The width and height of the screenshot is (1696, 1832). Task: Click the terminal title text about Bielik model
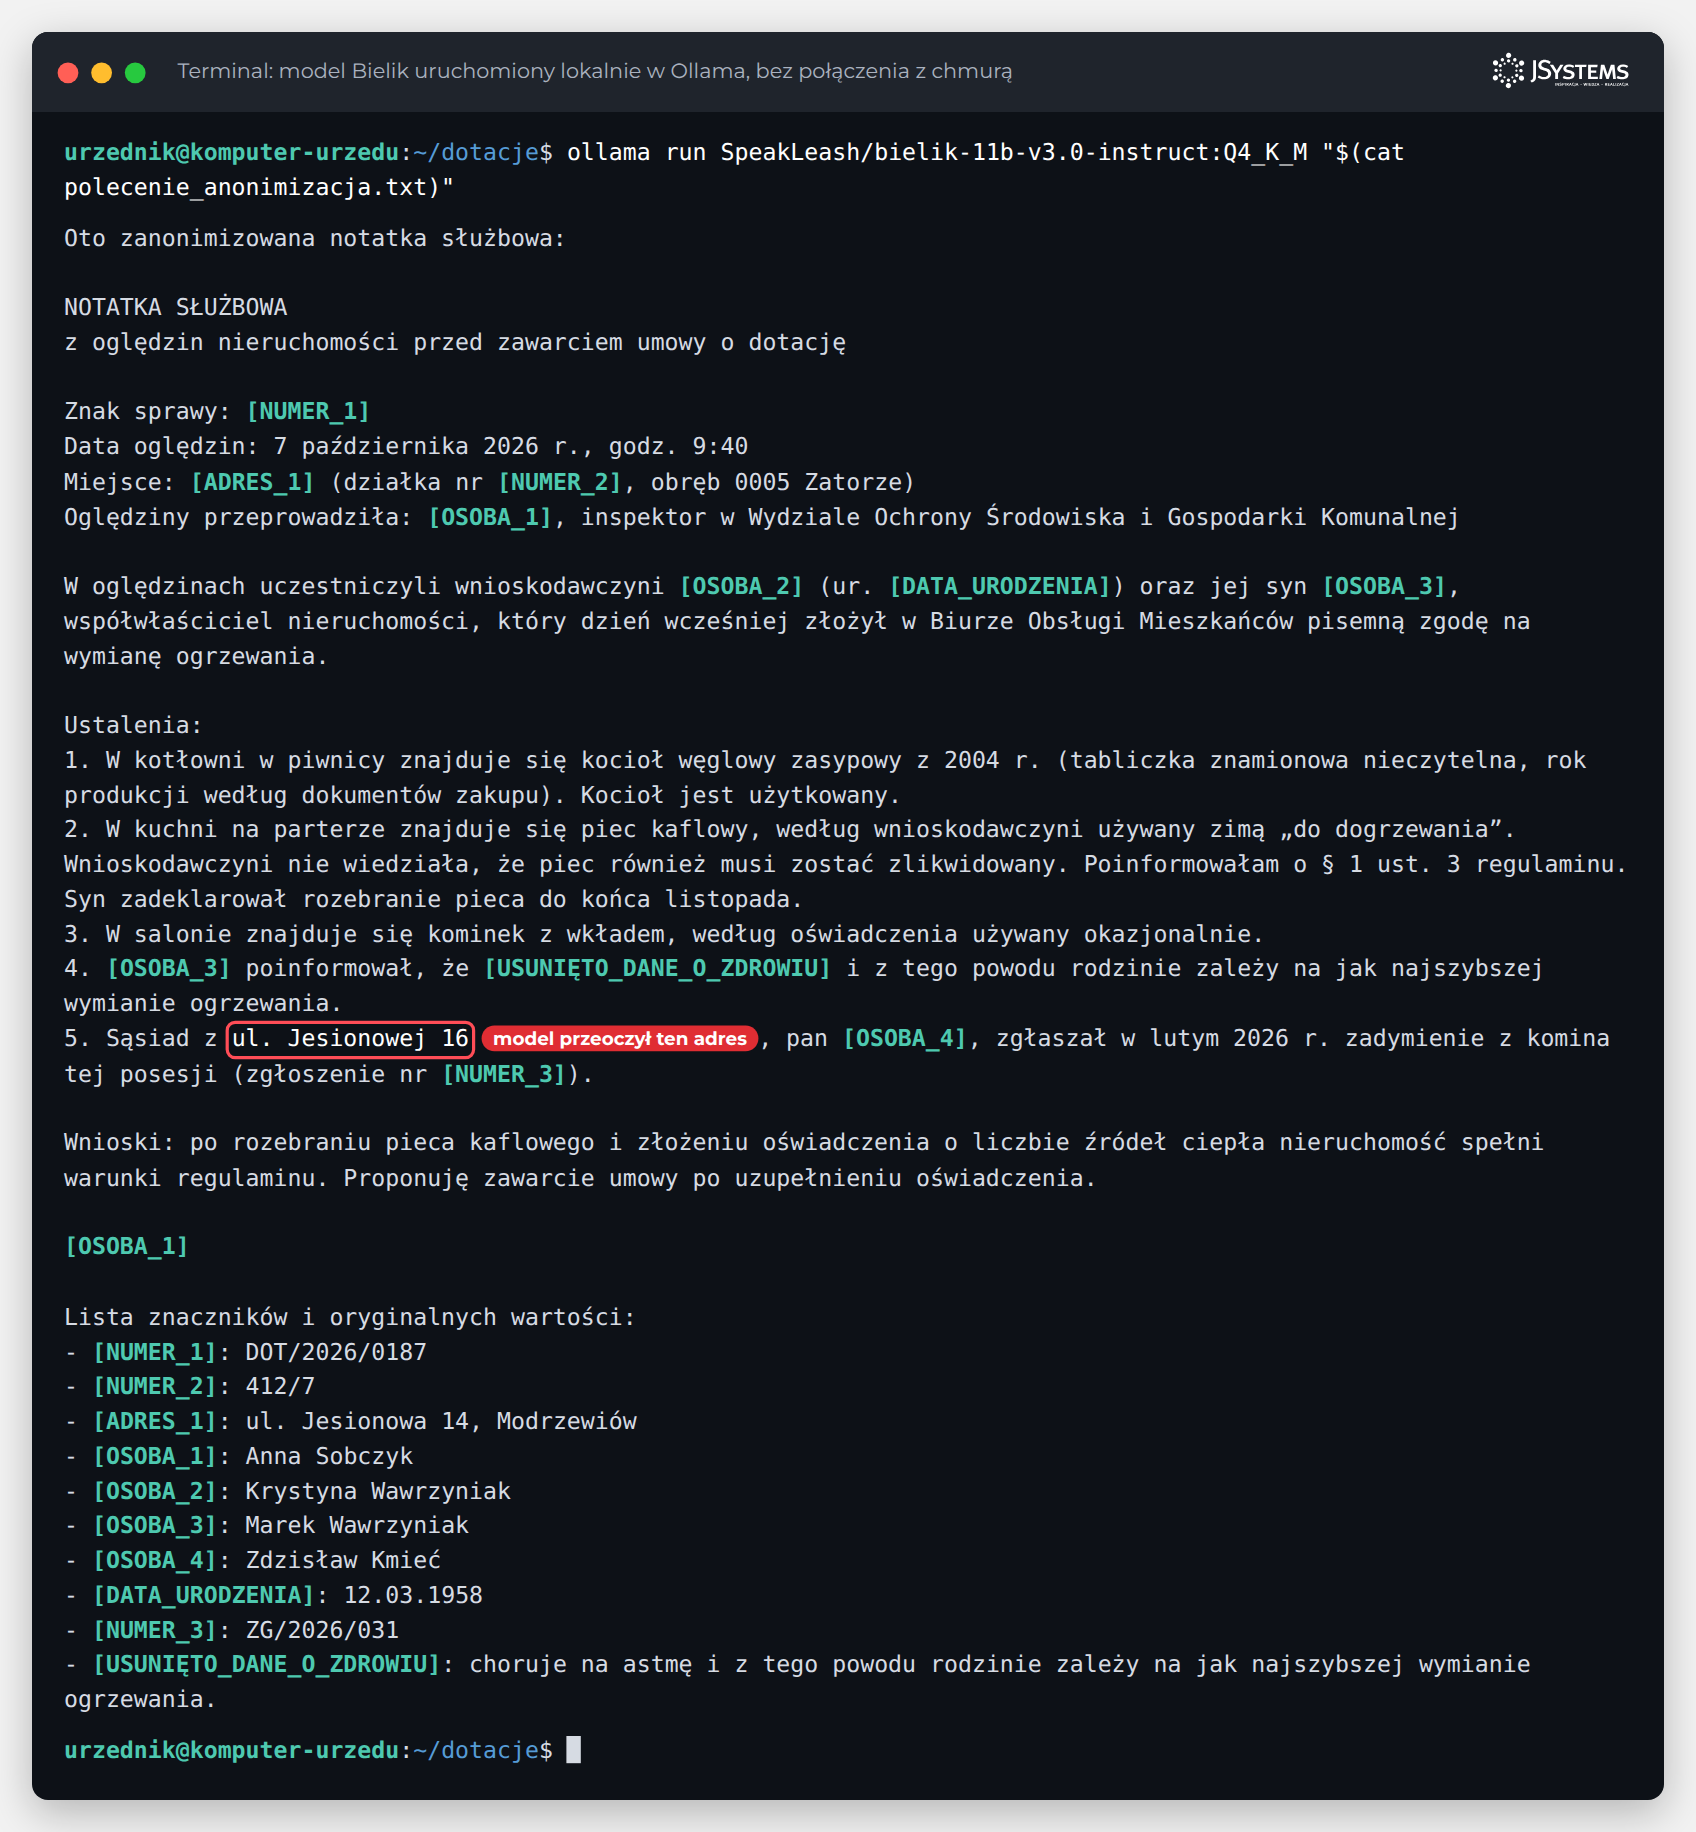click(595, 71)
